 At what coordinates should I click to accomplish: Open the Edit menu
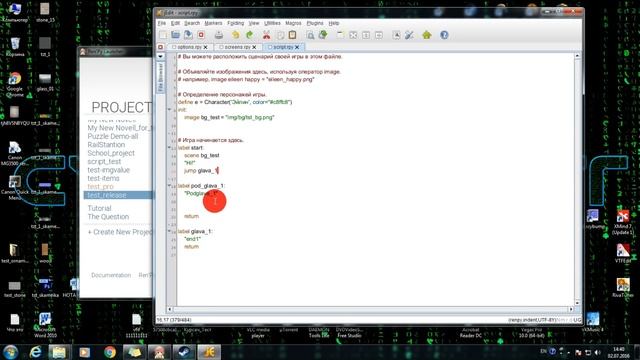(x=175, y=23)
